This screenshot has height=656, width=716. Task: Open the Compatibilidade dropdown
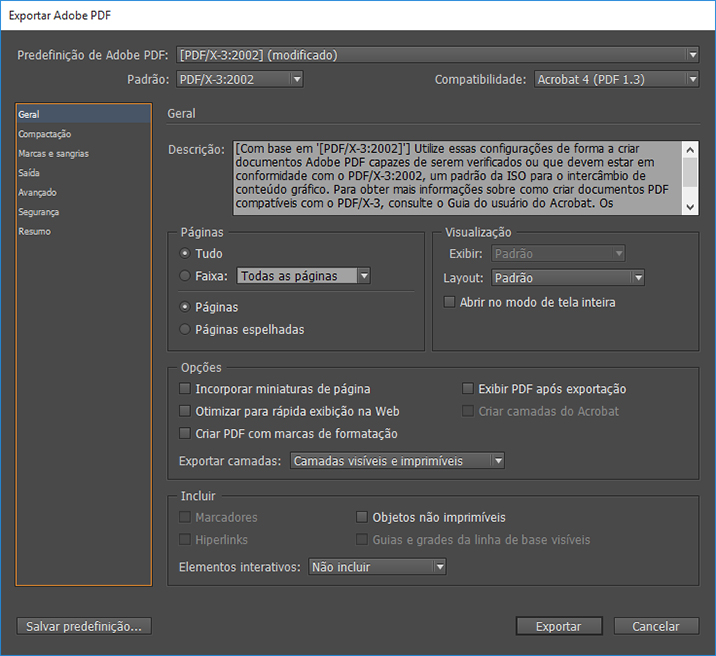pos(614,79)
